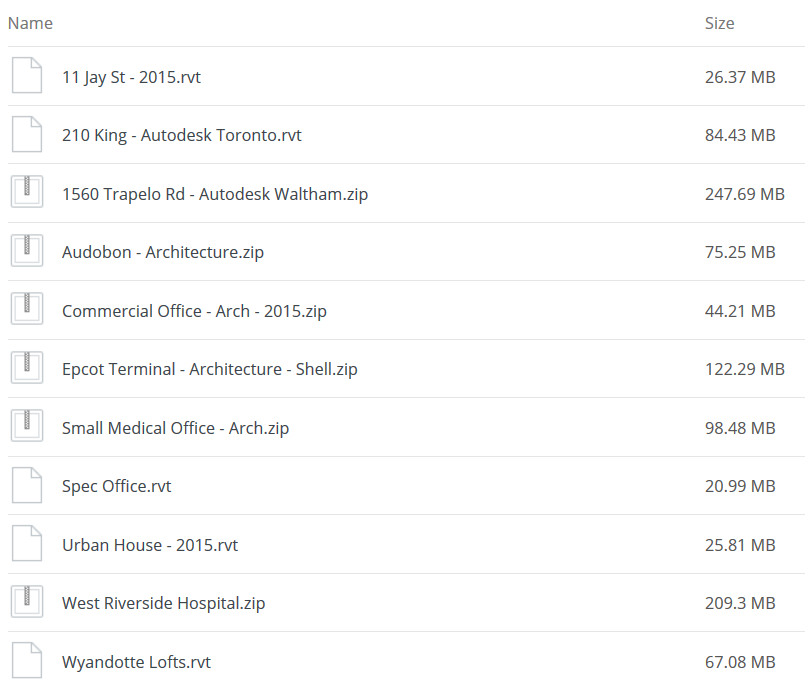Click the zip icon for Commercial Office - Arch
805x691 pixels.
(27, 309)
